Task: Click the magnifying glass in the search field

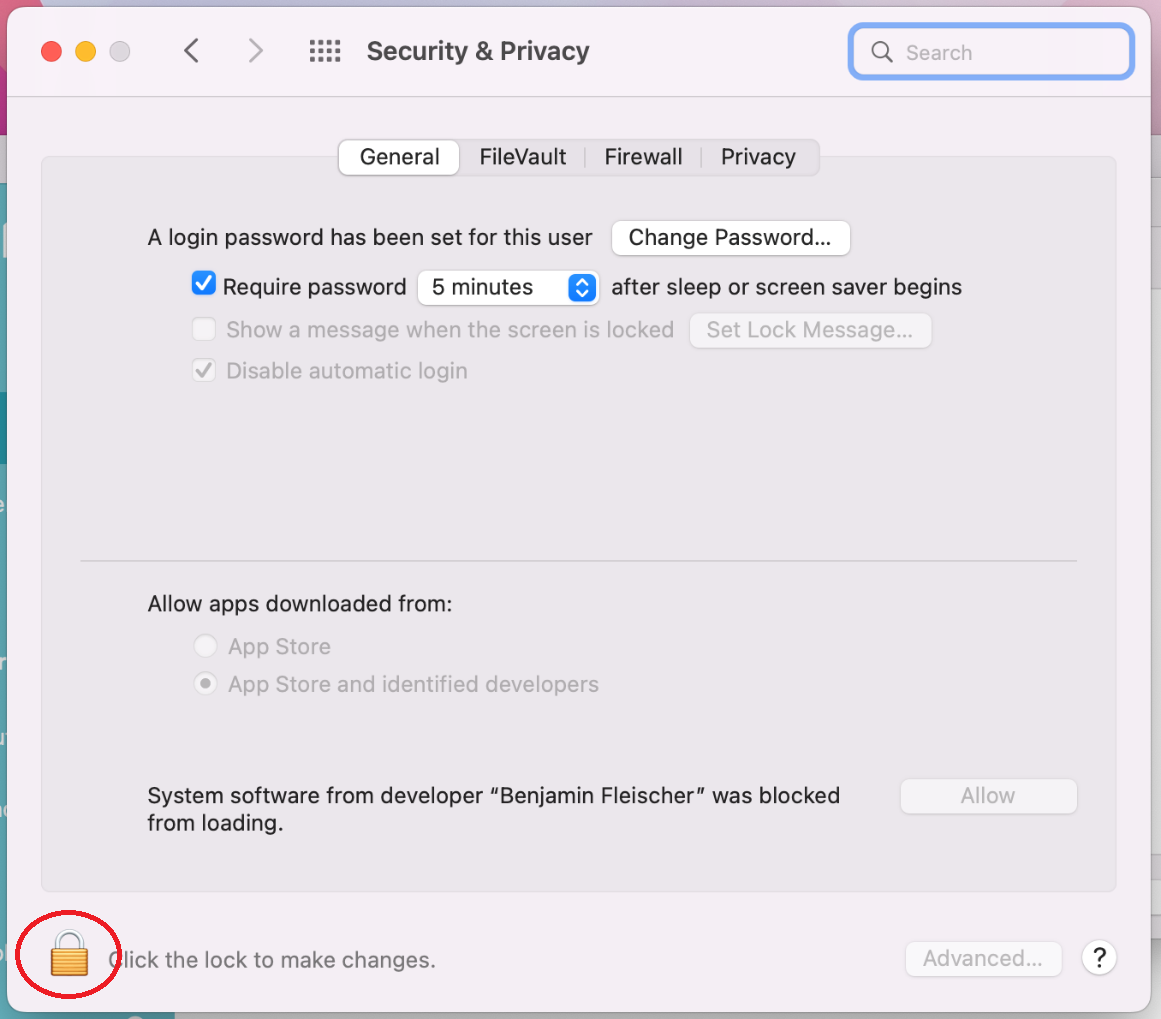Action: point(881,51)
